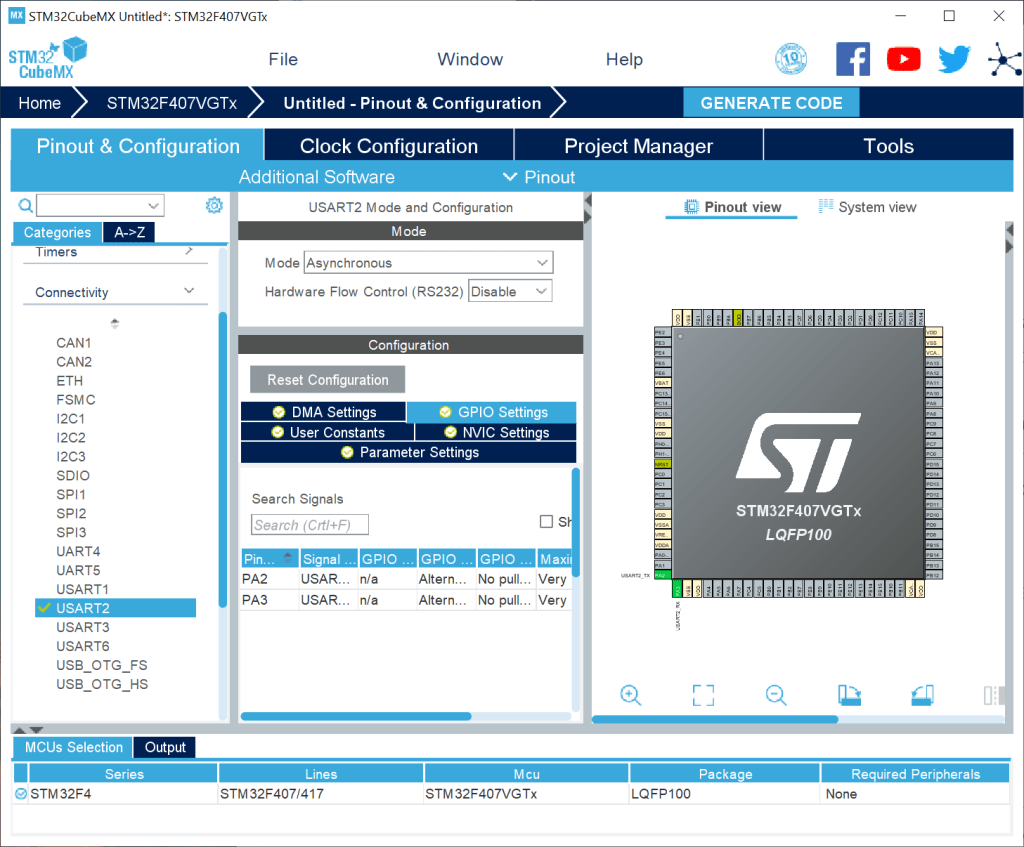Tick the checkbox next to Search Signals
1024x847 pixels.
[546, 521]
